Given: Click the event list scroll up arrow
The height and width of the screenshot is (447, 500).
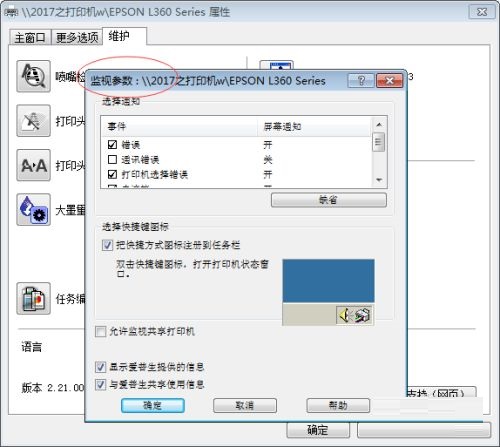Looking at the screenshot, I should tap(379, 125).
